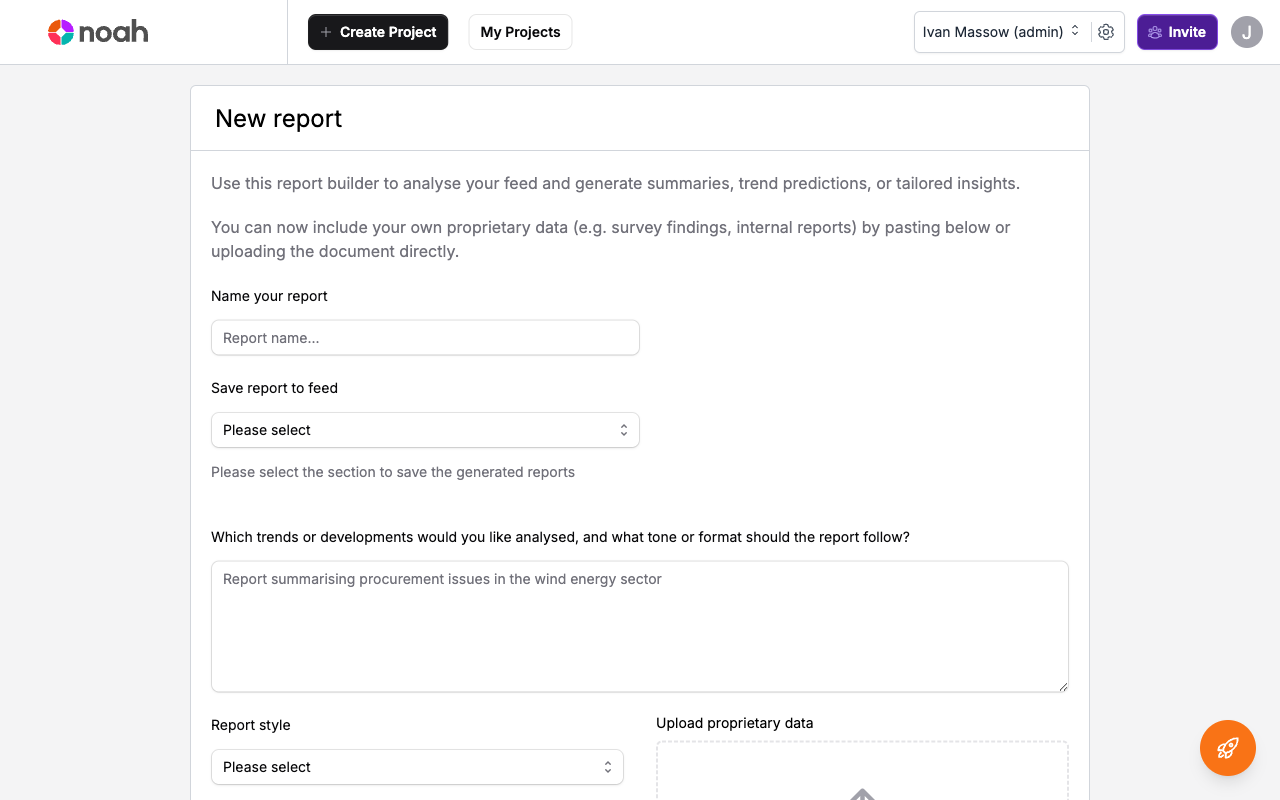Image resolution: width=1280 pixels, height=800 pixels.
Task: Click the Invite button
Action: (1177, 31)
